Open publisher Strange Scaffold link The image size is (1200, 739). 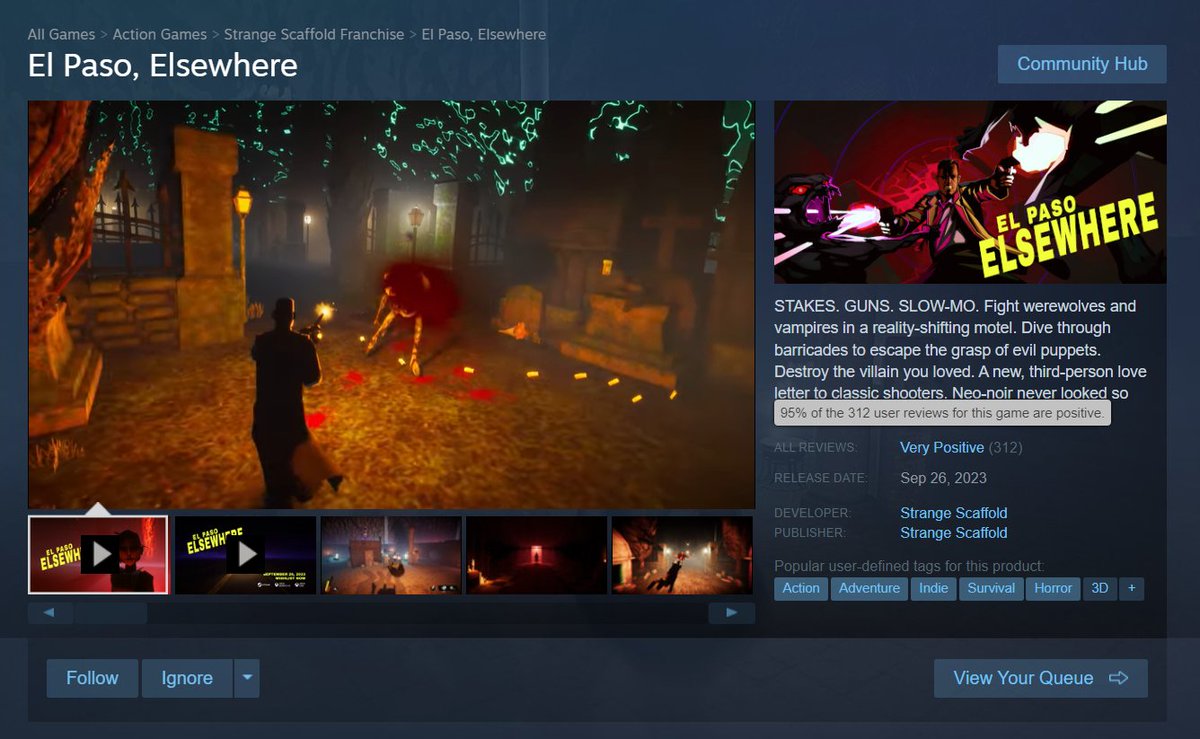(954, 533)
